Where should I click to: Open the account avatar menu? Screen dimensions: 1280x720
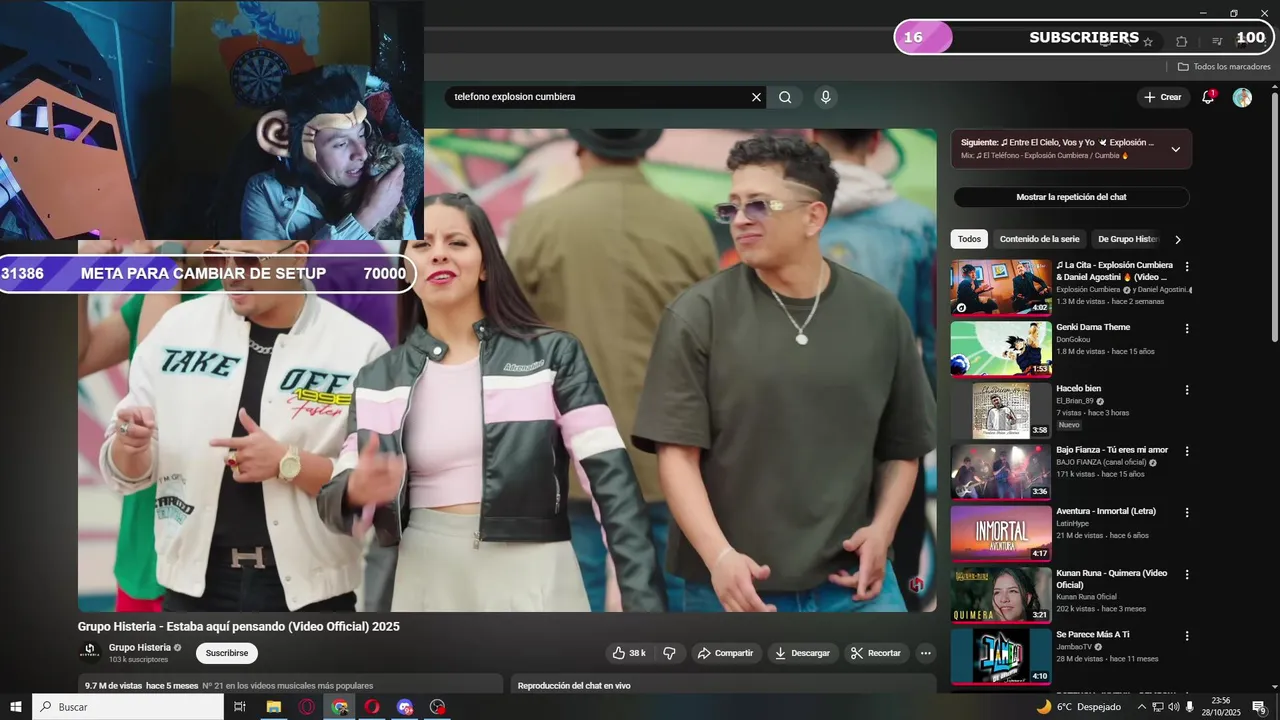pos(1242,97)
